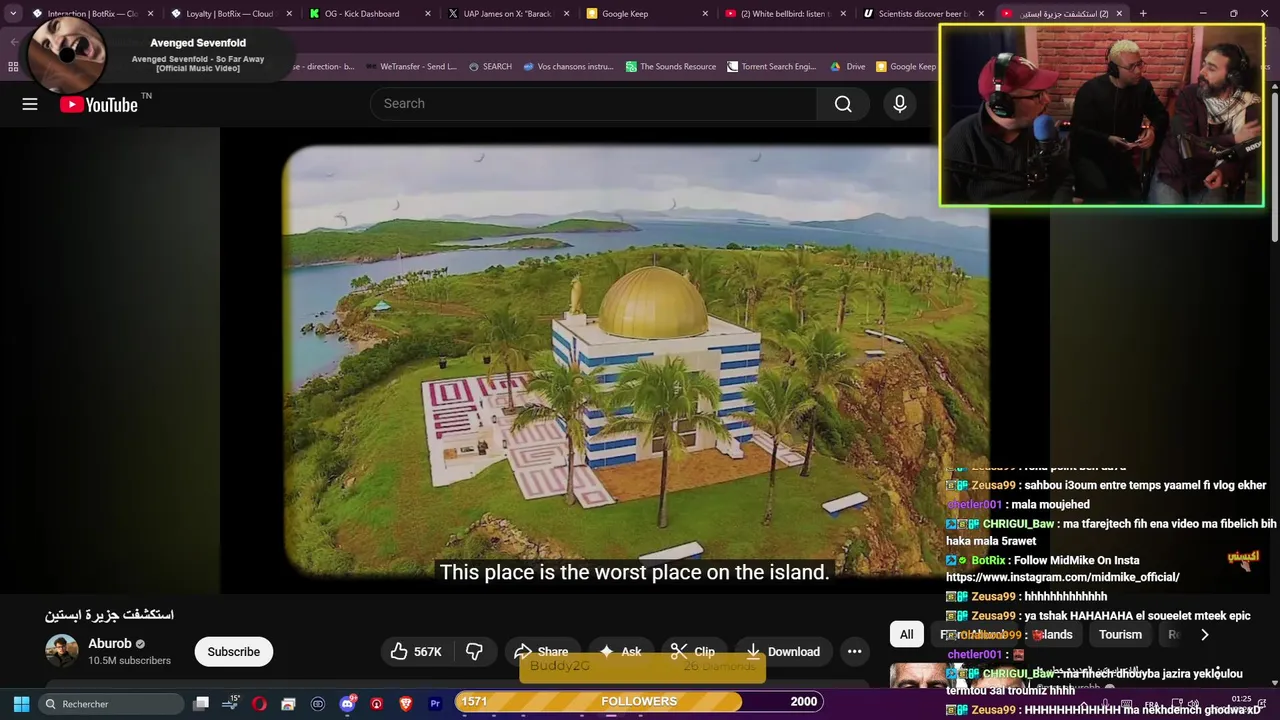This screenshot has width=1280, height=720.
Task: Switch to White bellbird YouTube tab
Action: [785, 14]
